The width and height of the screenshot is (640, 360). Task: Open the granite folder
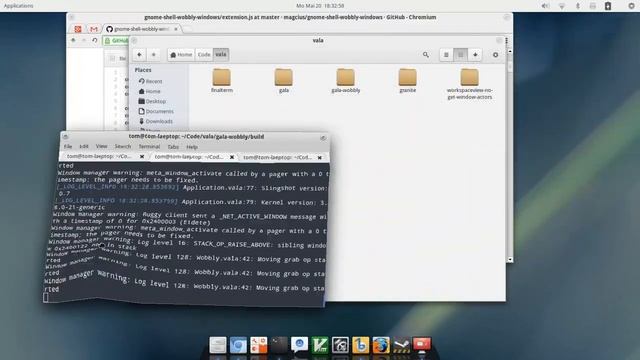pyautogui.click(x=407, y=81)
